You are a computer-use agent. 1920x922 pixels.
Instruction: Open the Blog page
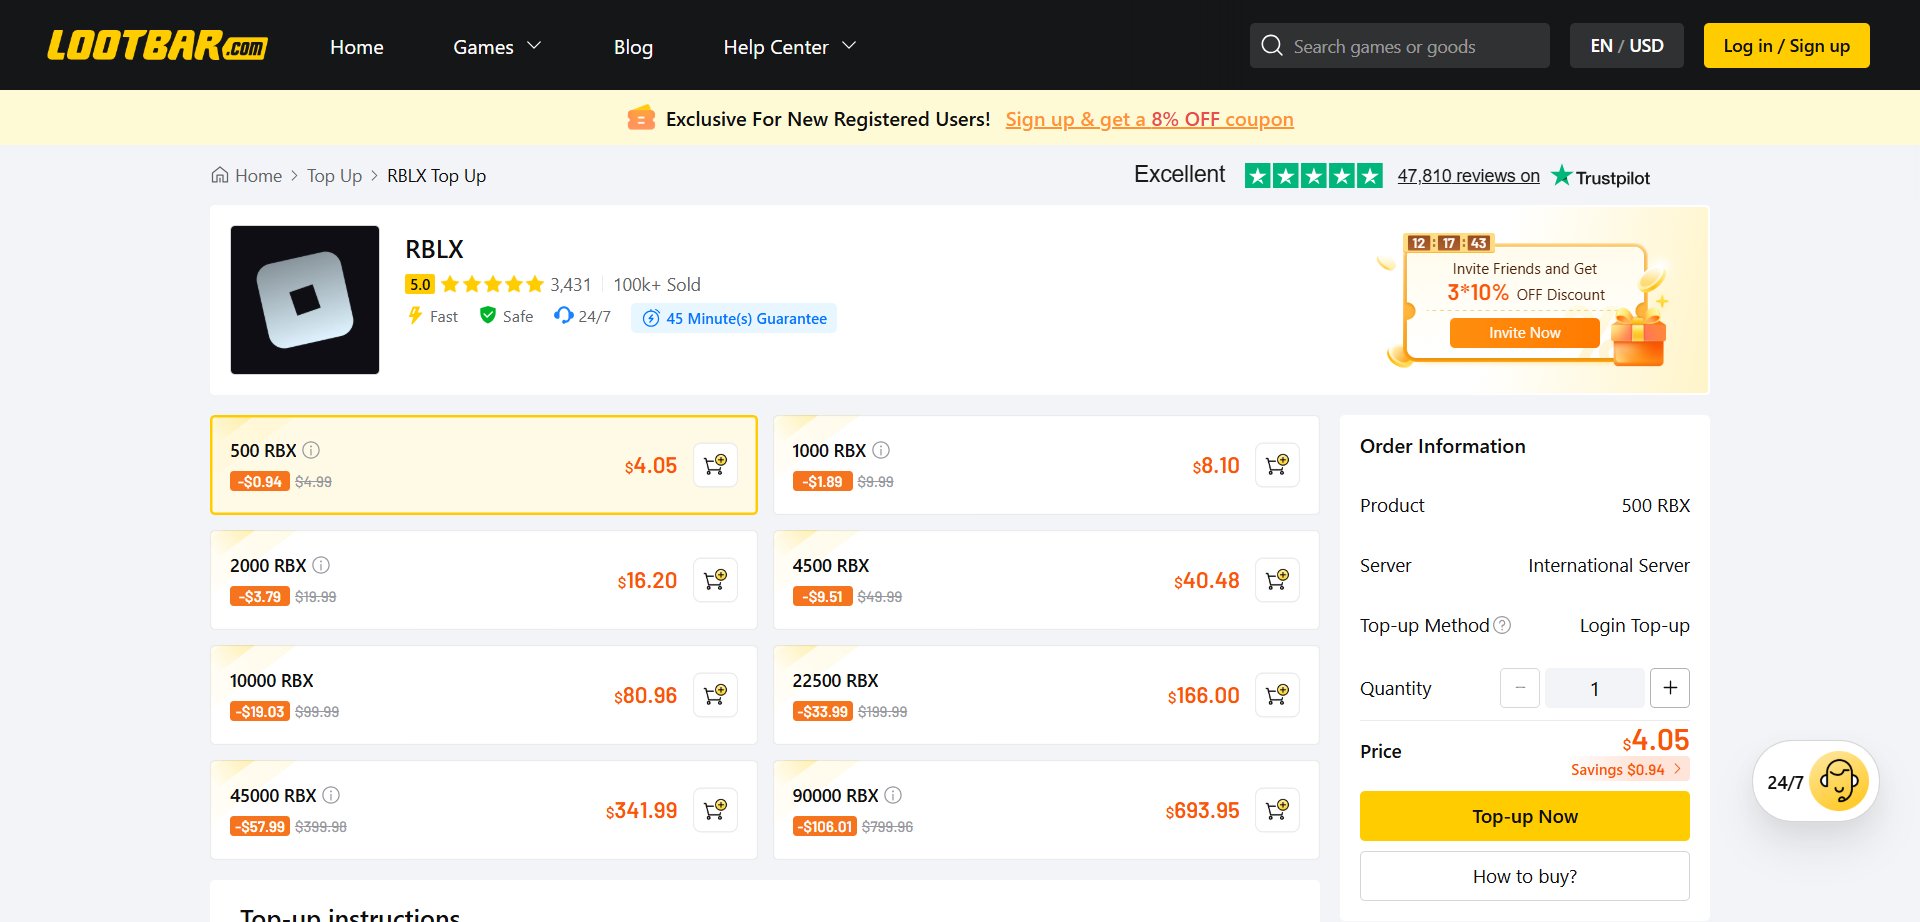click(x=633, y=47)
